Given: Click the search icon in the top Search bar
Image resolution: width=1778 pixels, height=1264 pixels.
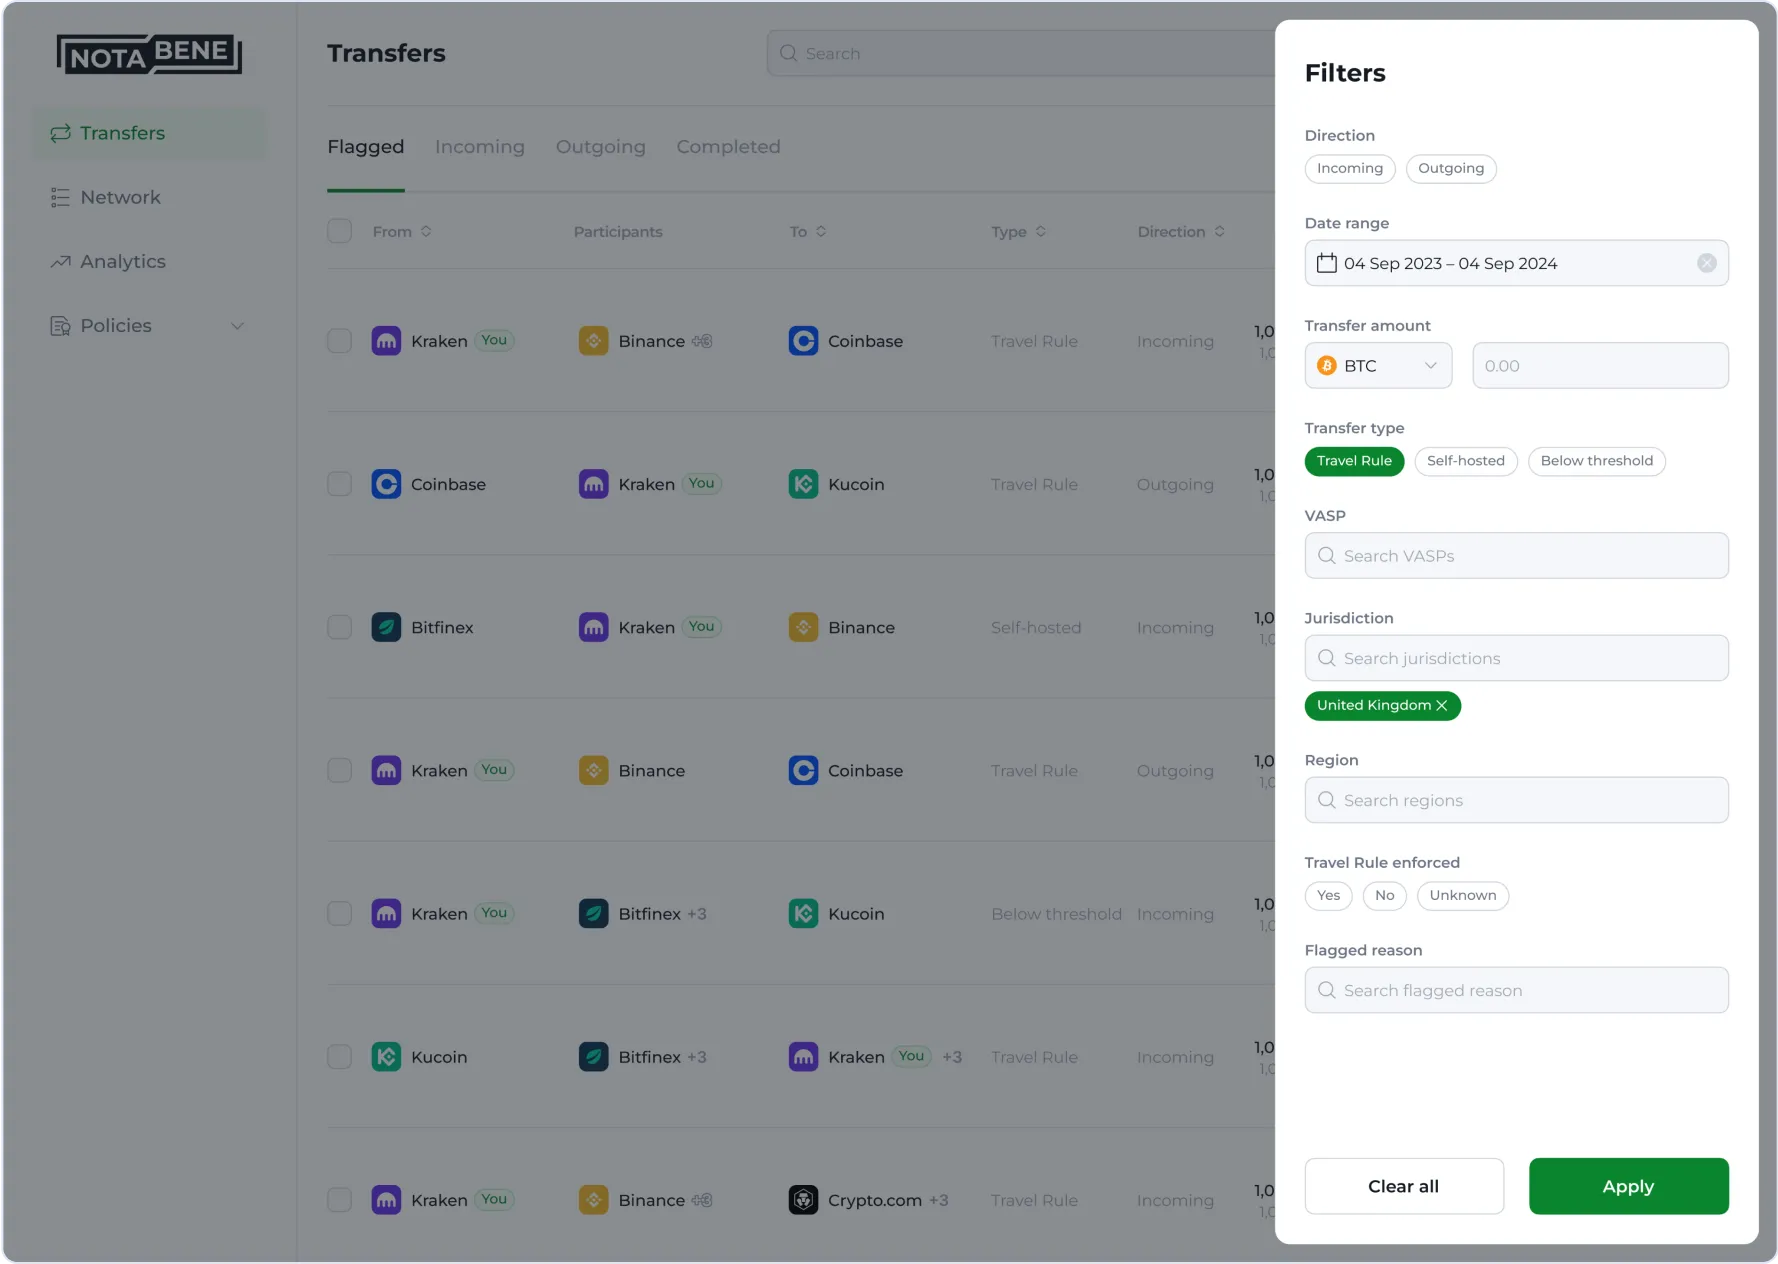Looking at the screenshot, I should [x=788, y=53].
